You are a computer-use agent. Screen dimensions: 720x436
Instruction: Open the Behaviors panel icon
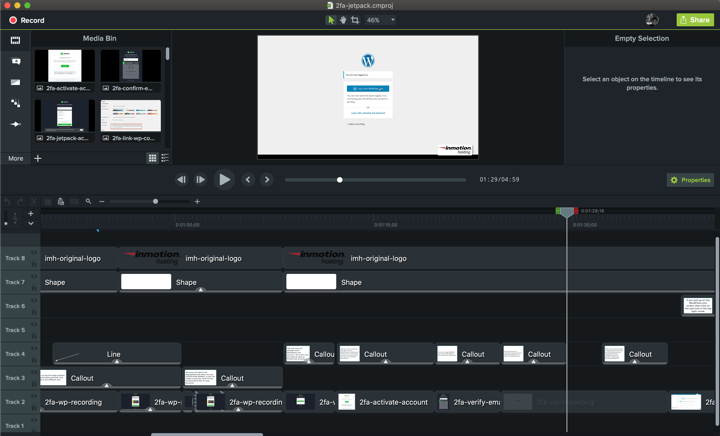[15, 104]
